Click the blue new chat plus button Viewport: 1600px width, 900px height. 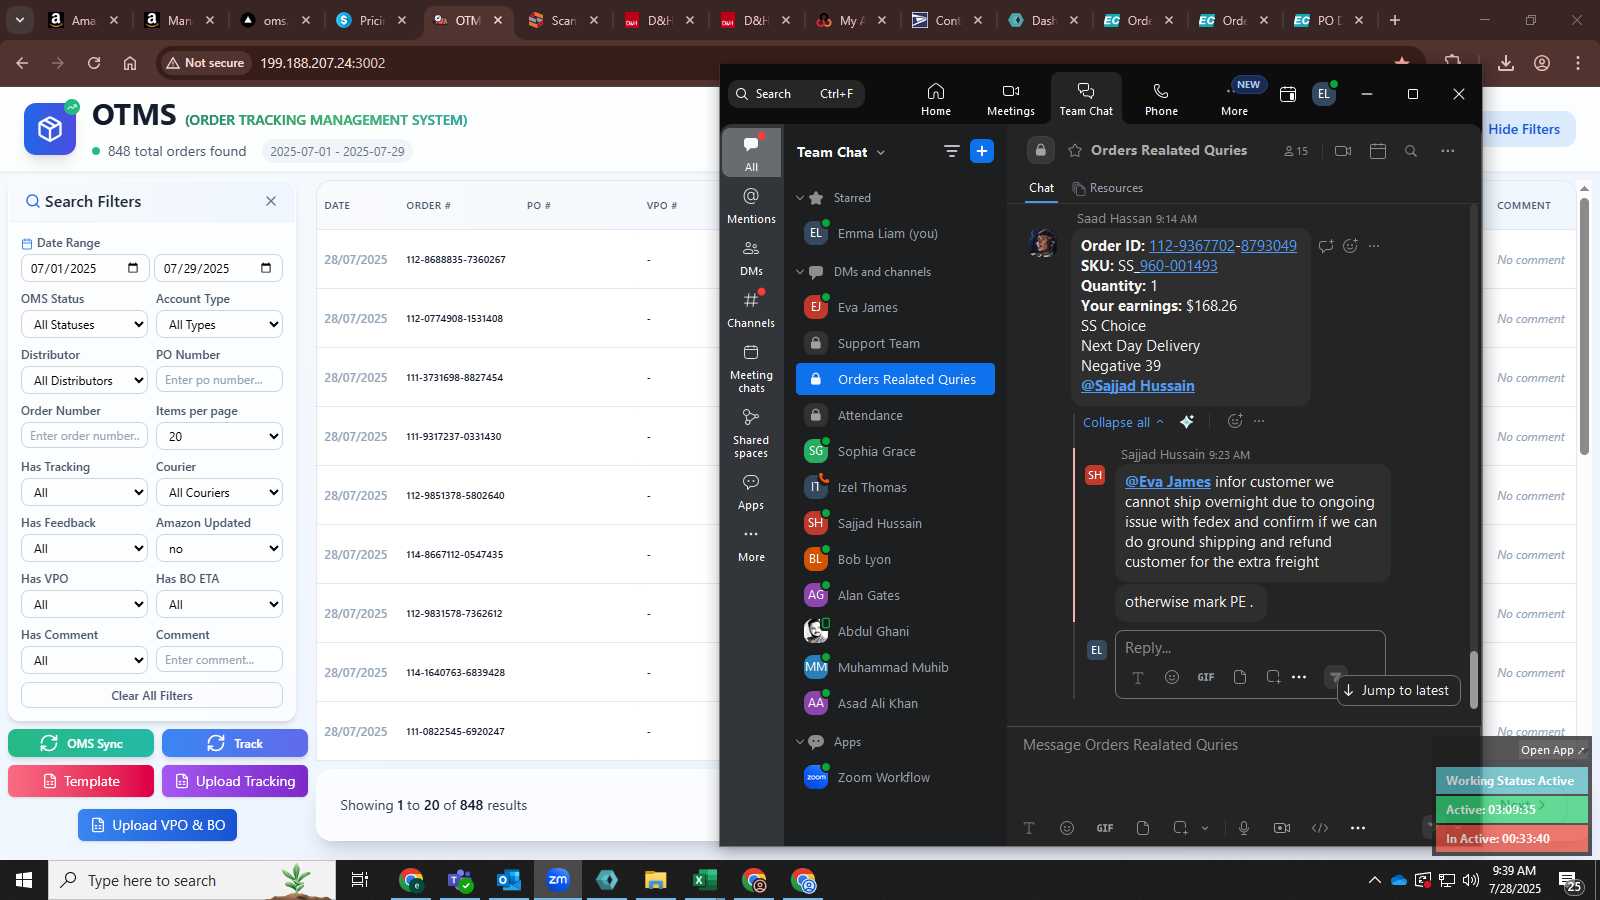982,151
